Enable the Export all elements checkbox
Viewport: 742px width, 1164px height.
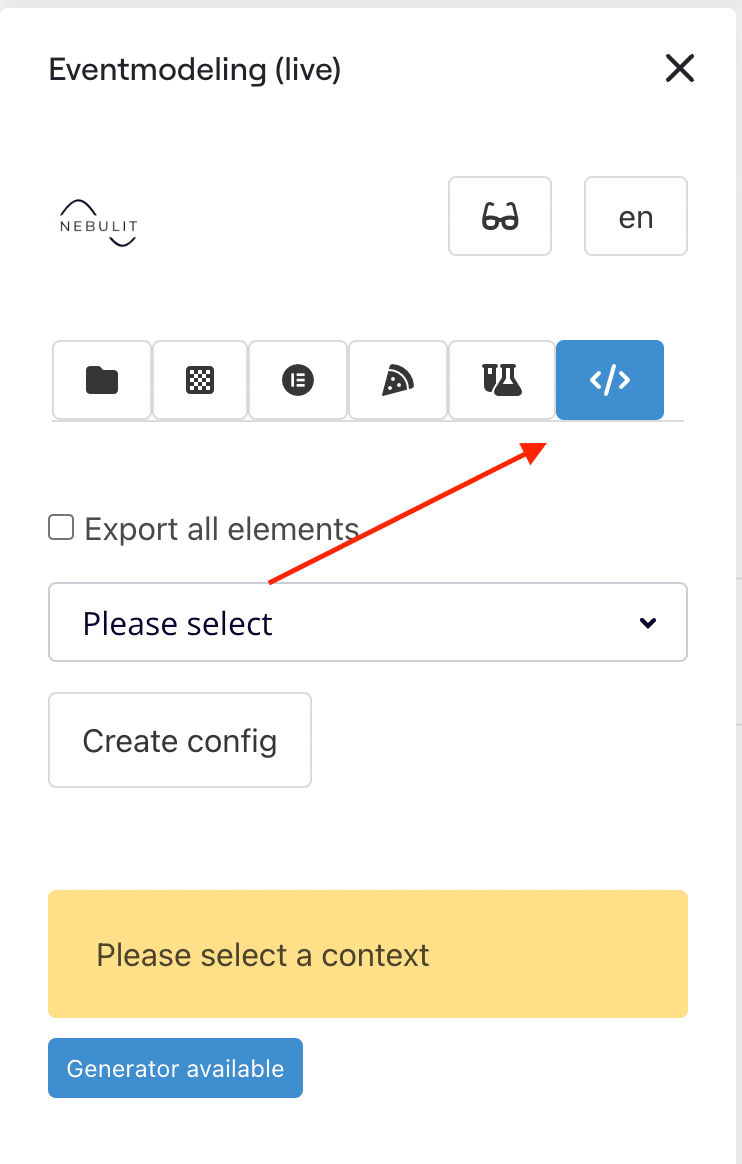60,526
